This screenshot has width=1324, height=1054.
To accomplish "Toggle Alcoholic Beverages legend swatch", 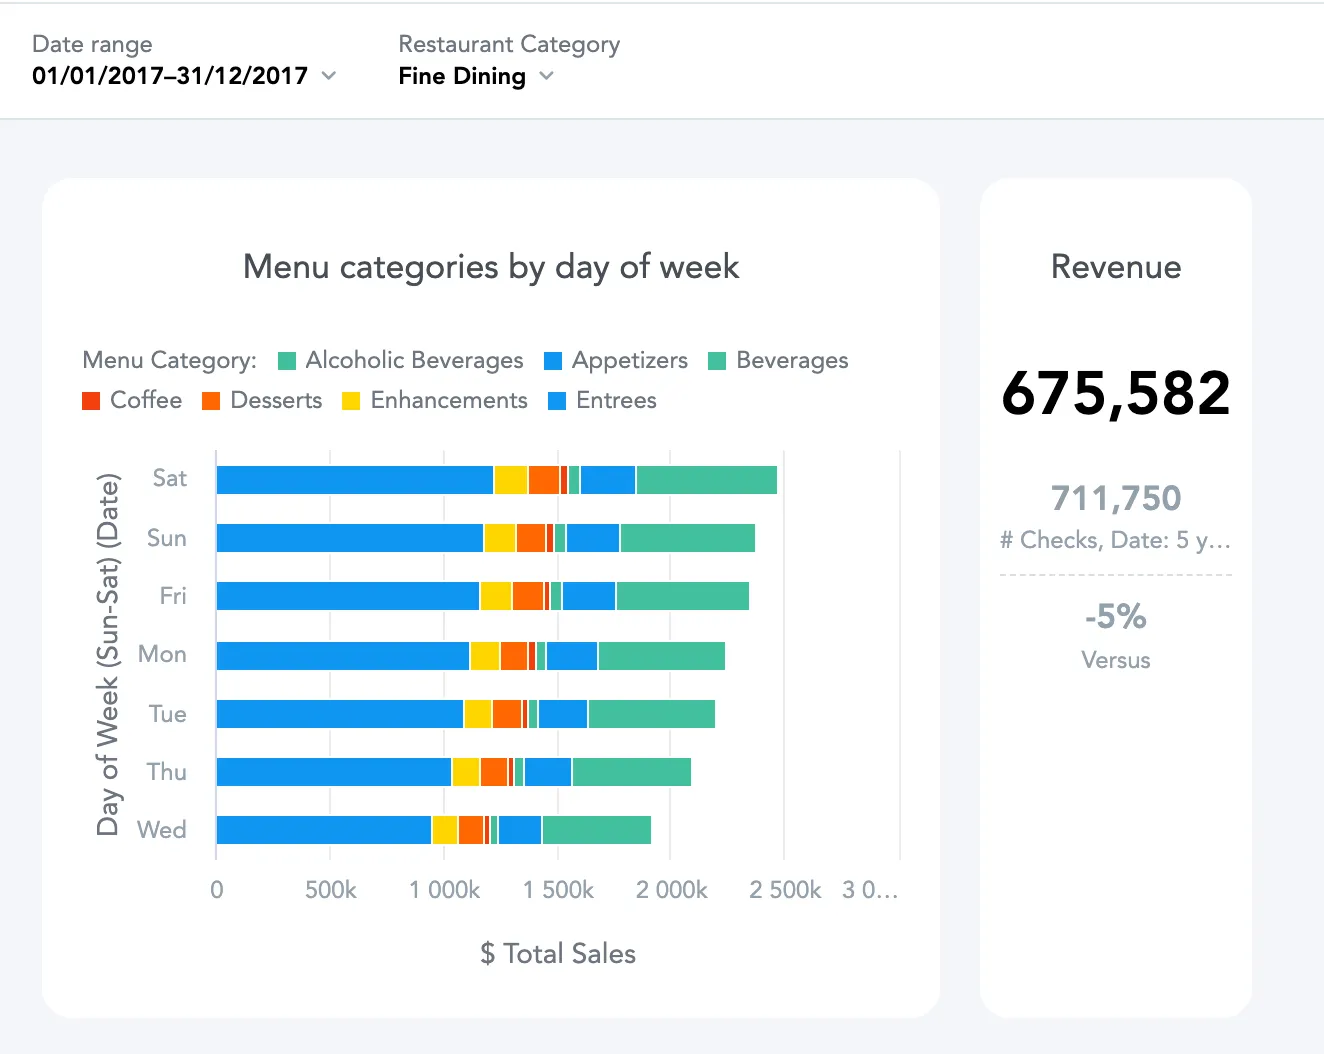I will pyautogui.click(x=287, y=361).
